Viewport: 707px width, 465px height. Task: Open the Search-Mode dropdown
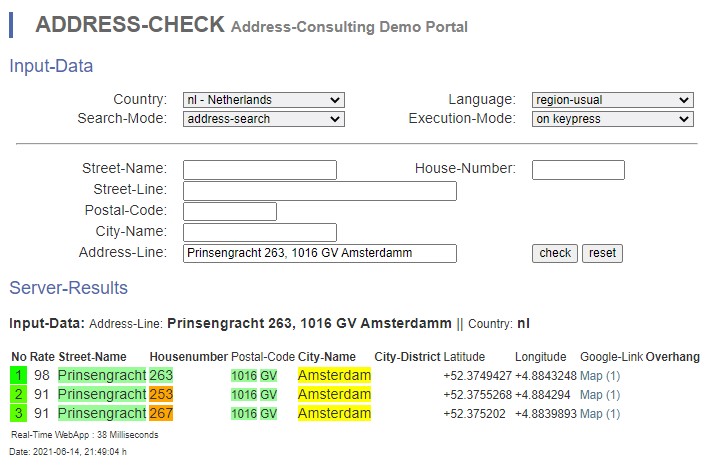264,119
